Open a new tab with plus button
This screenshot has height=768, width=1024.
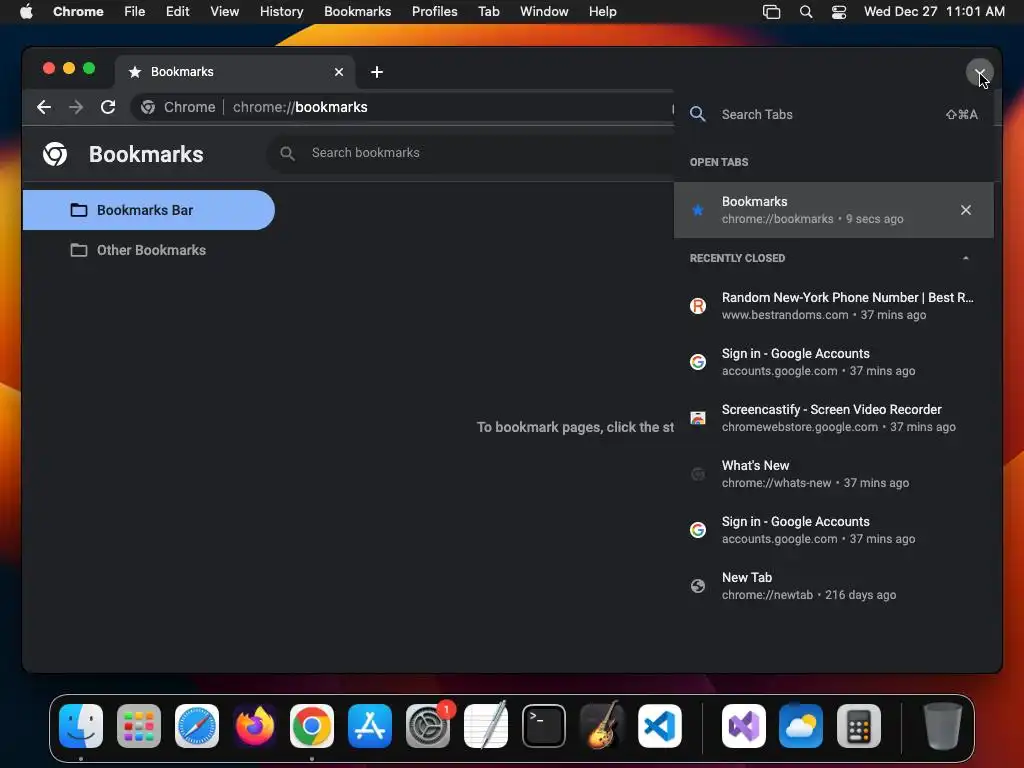(377, 72)
